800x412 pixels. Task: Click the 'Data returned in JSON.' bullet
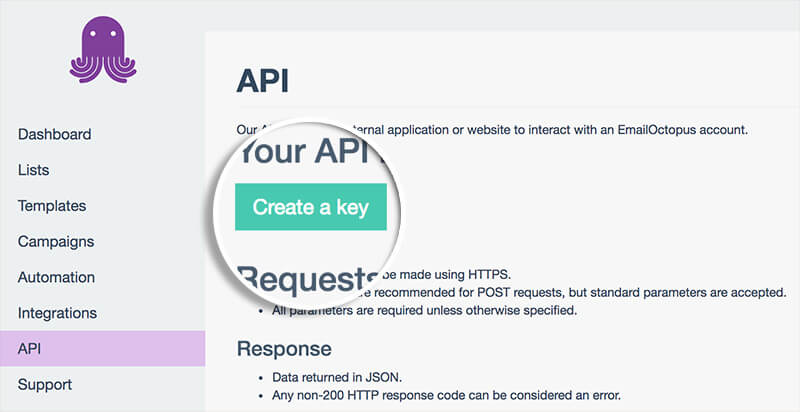tap(337, 377)
